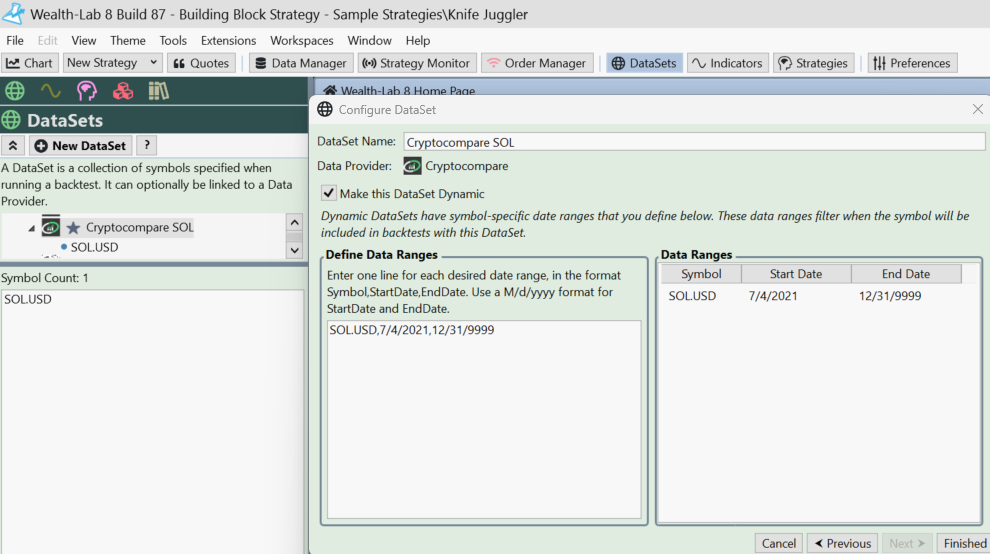This screenshot has width=990, height=554.
Task: Open the books library icon panel
Action: [158, 91]
